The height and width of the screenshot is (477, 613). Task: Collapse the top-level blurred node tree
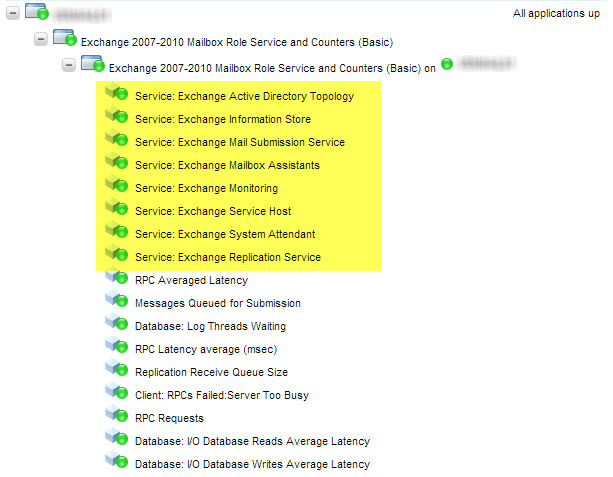coord(13,13)
